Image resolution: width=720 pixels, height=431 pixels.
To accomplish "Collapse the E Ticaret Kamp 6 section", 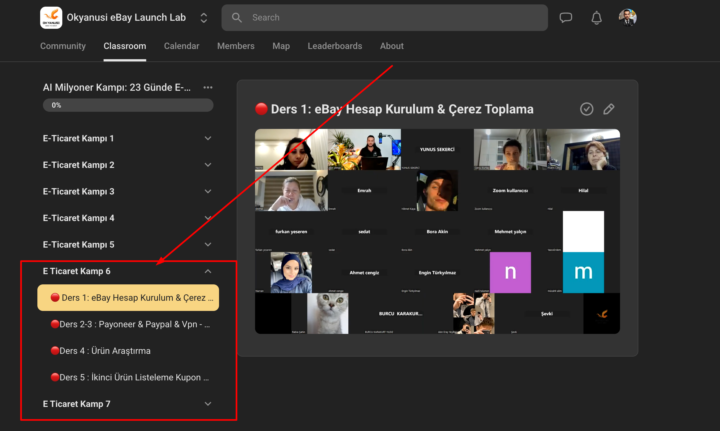I will point(208,271).
